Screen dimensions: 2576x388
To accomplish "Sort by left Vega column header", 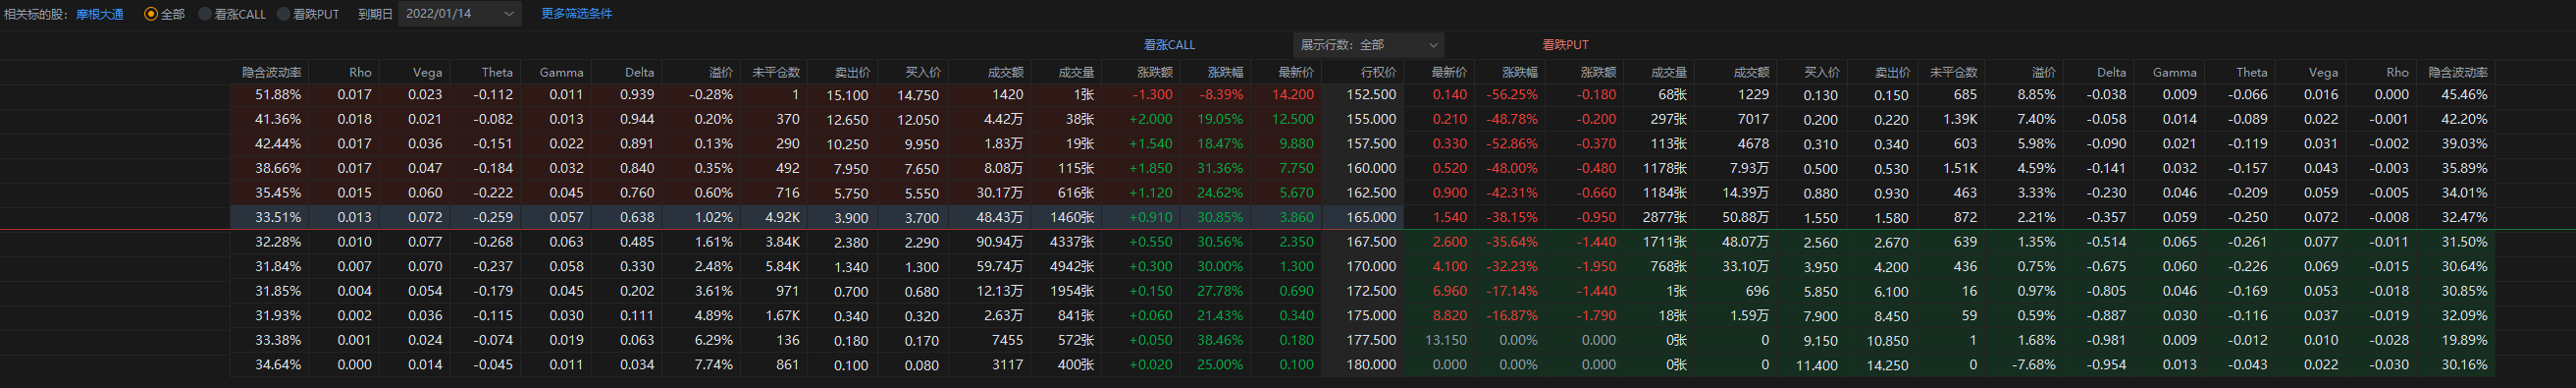I will [x=427, y=72].
